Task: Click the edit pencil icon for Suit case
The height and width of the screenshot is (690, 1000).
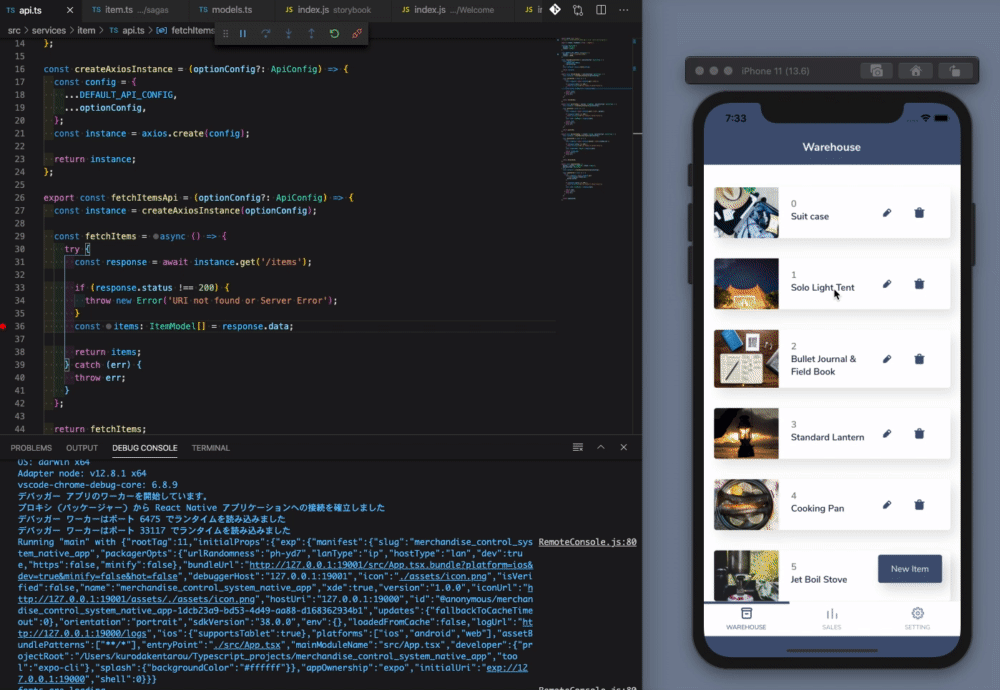Action: click(887, 212)
